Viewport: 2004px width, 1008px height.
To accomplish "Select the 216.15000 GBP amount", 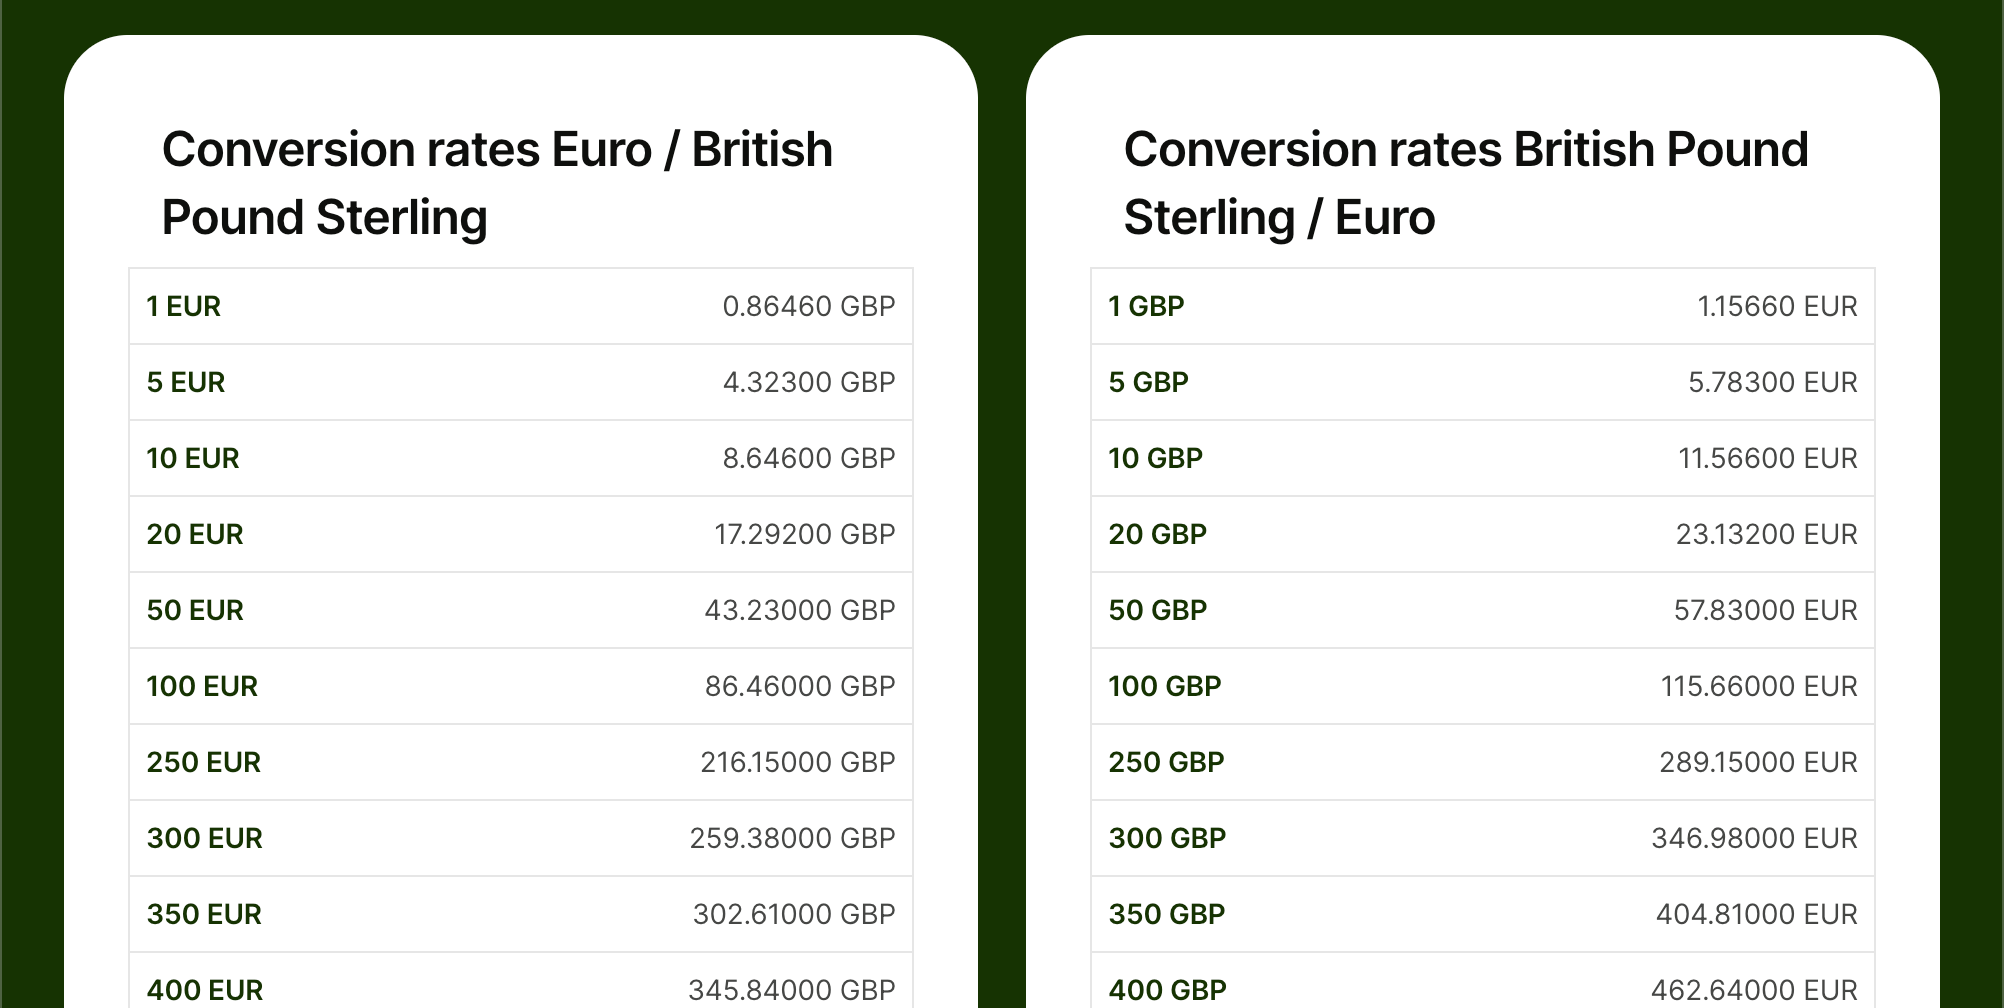I will [797, 762].
